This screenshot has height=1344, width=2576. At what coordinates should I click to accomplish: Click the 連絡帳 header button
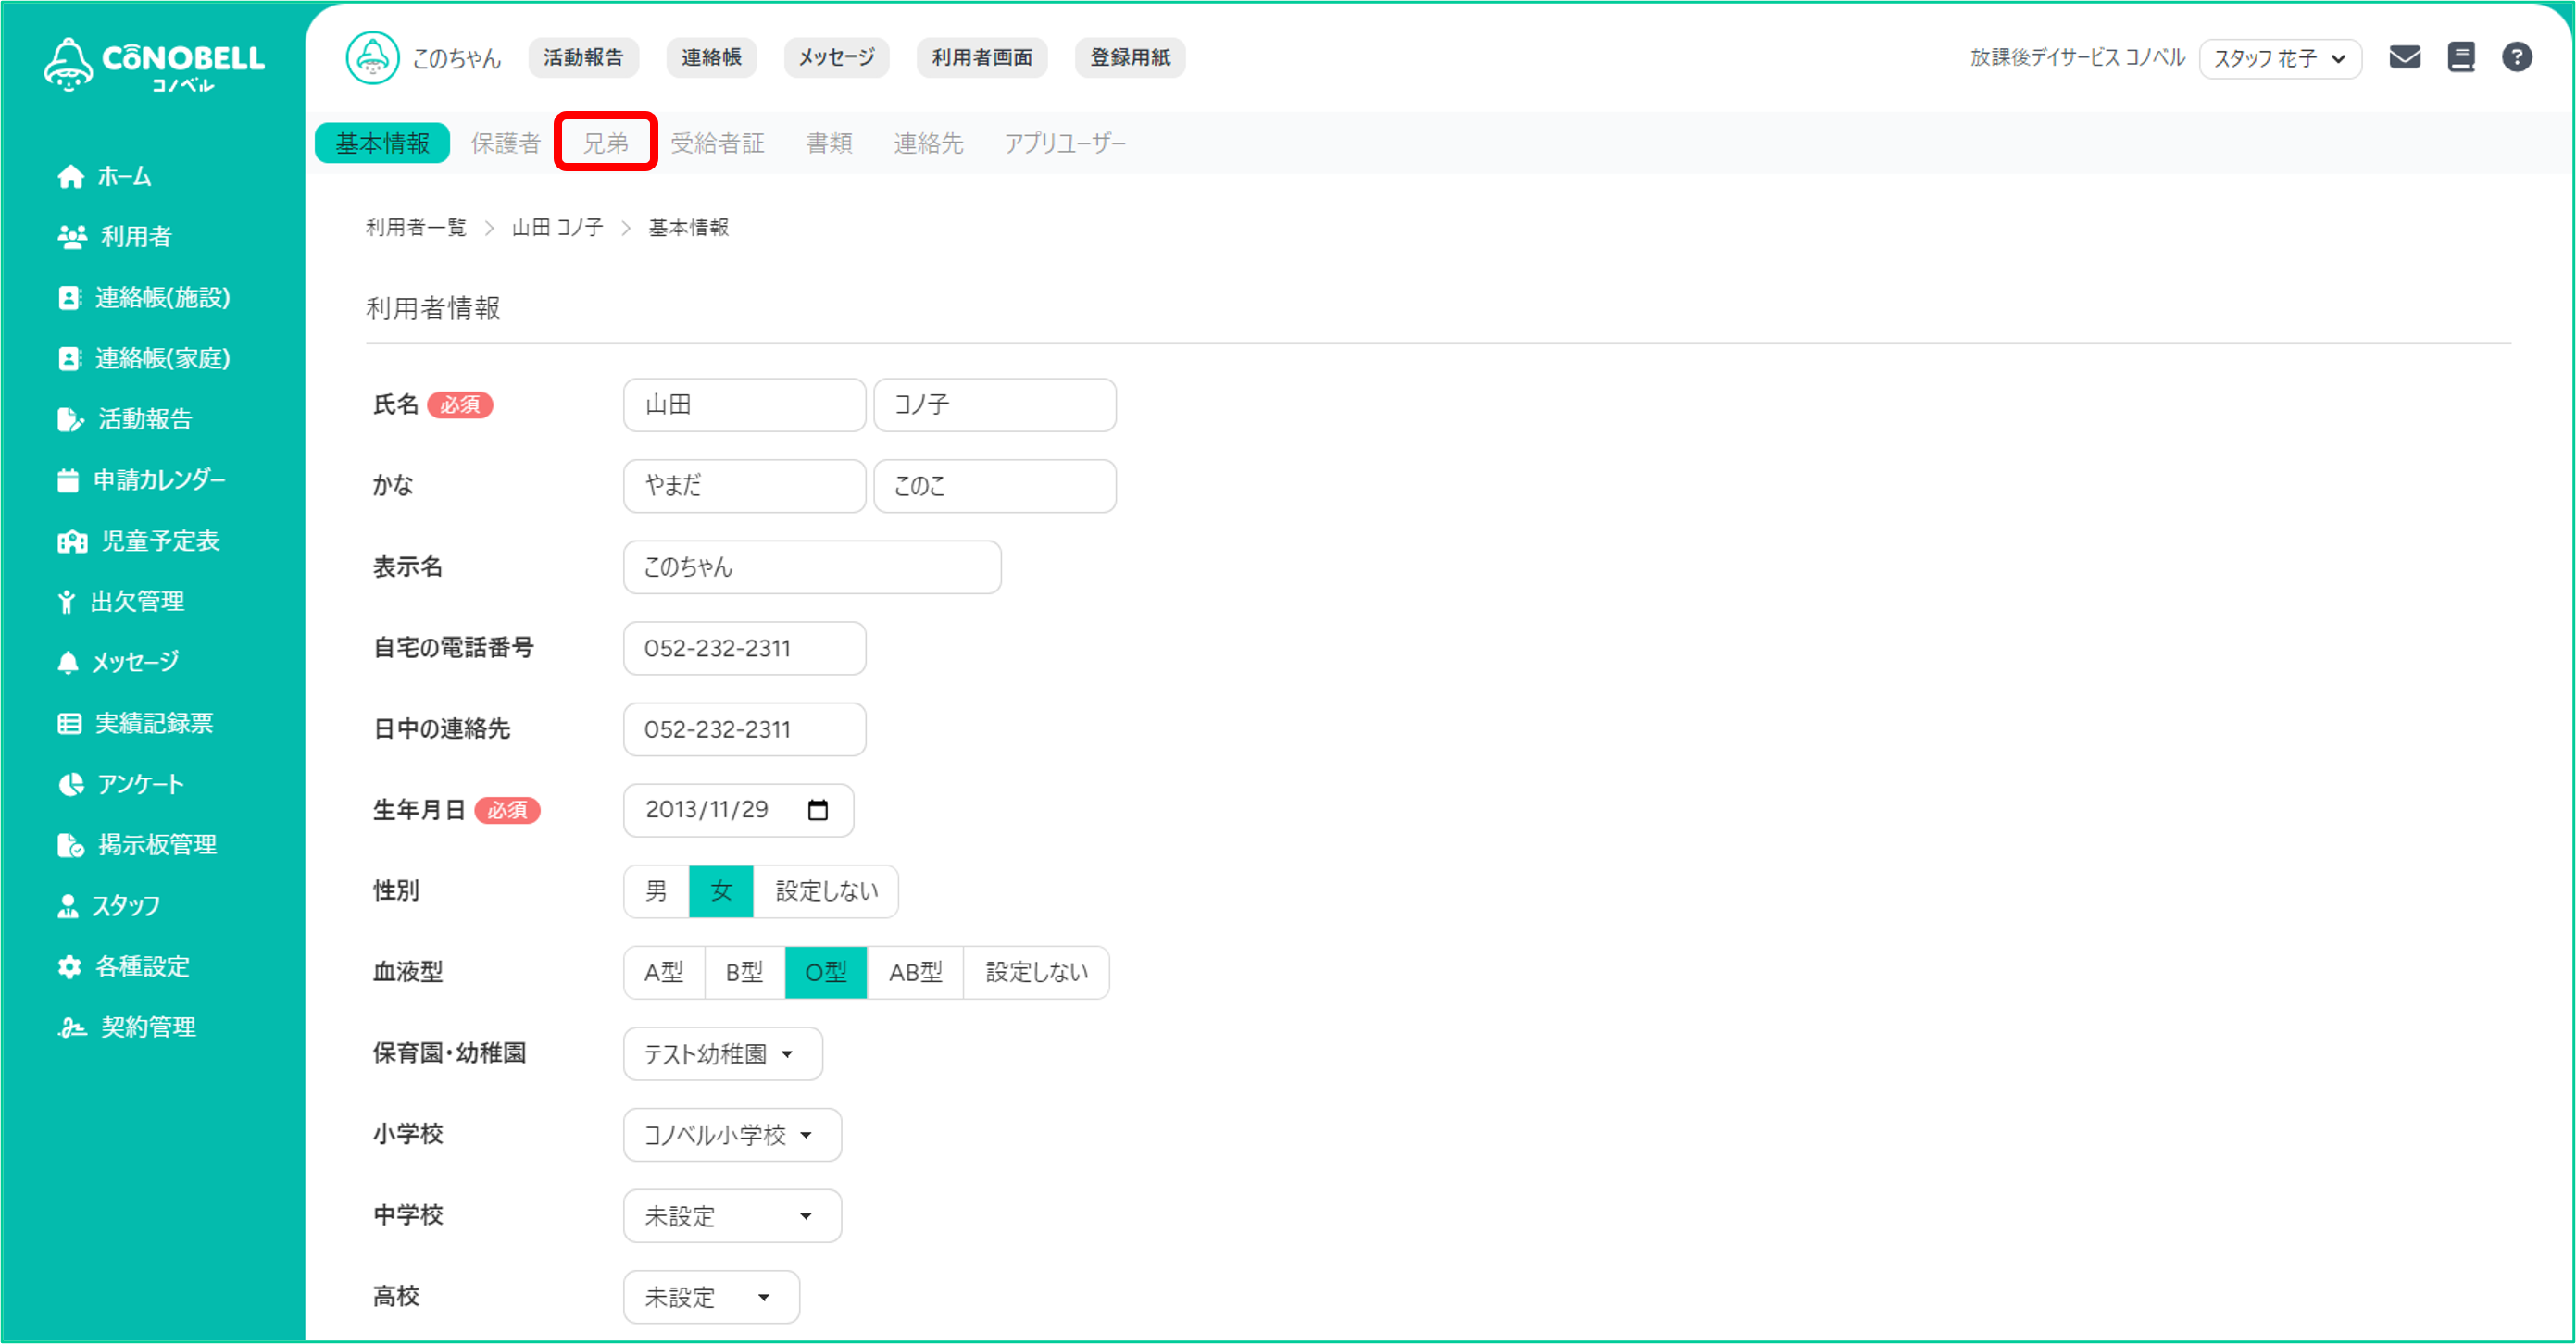712,57
